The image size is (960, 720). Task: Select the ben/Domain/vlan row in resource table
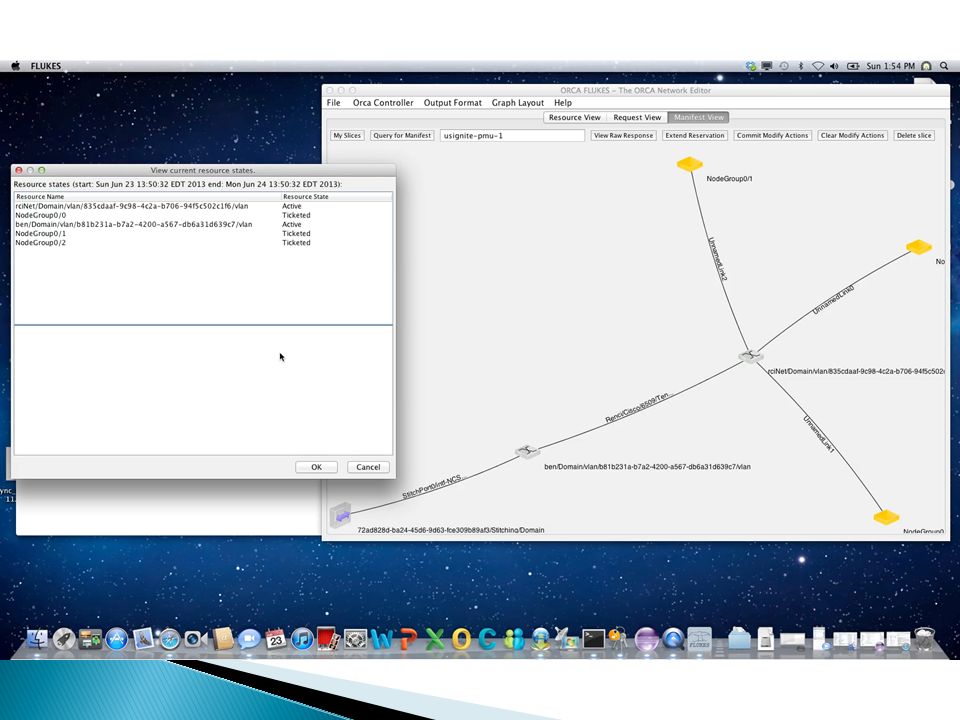click(203, 225)
